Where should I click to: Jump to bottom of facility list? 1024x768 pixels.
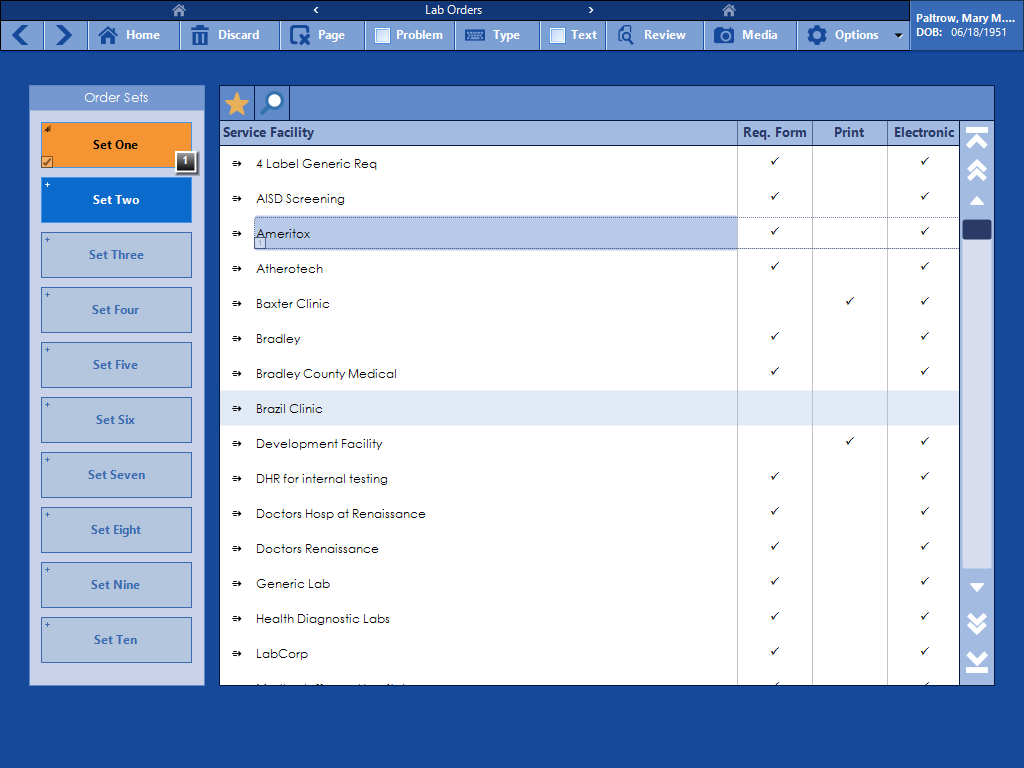977,661
